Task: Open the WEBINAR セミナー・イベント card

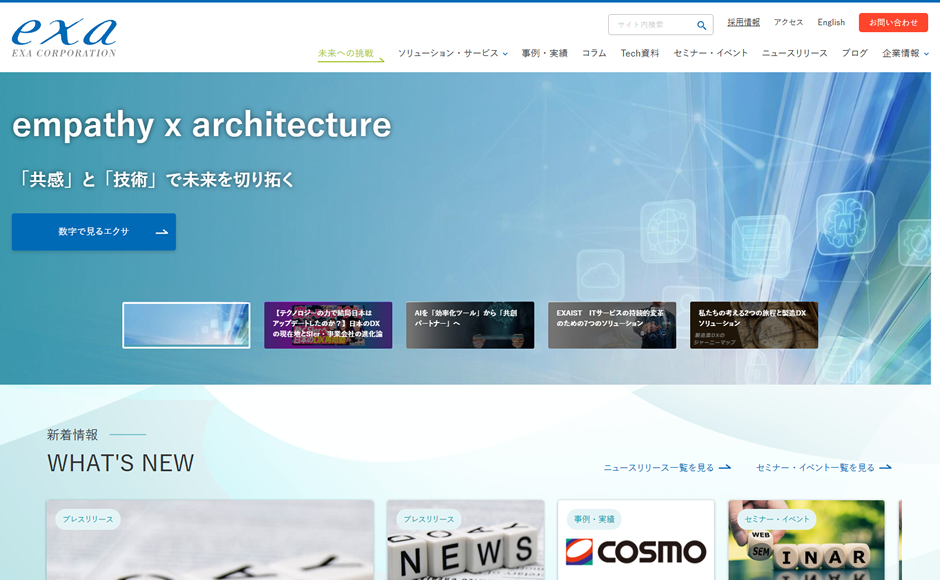Action: (x=806, y=540)
